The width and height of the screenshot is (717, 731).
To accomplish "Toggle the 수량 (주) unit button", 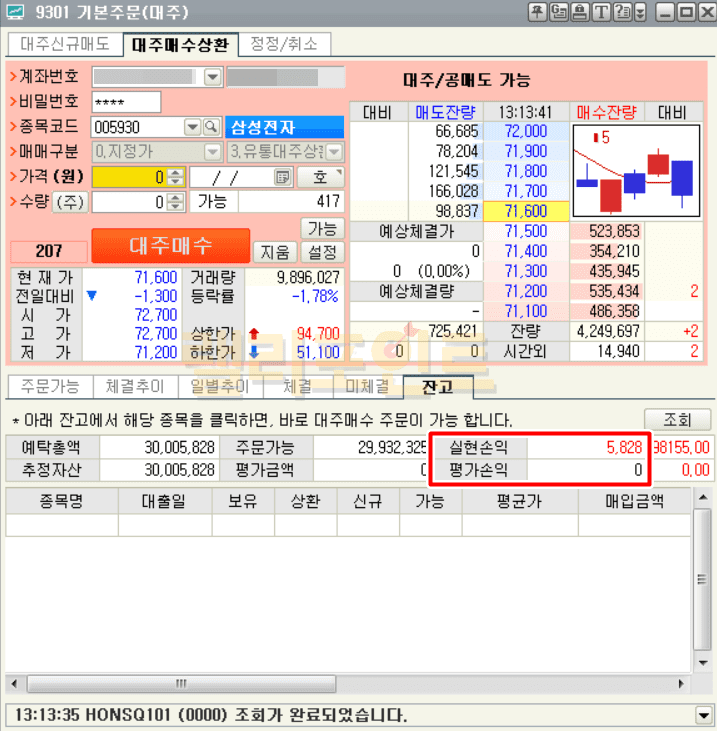I will (69, 202).
